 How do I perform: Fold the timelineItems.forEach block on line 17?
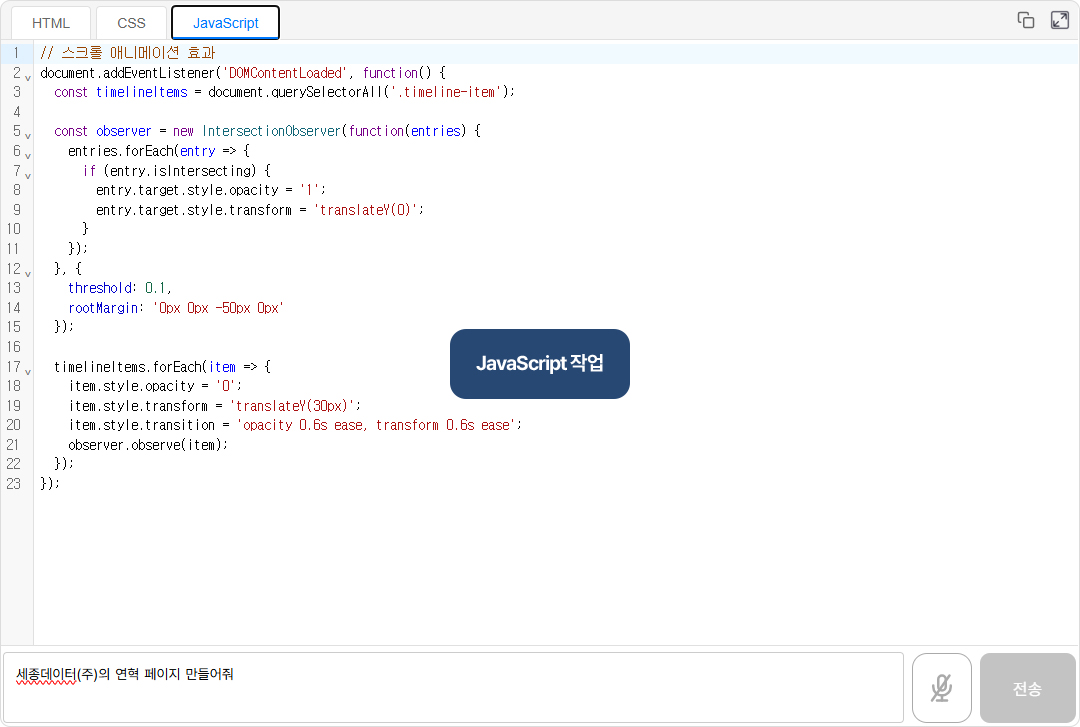pos(28,370)
